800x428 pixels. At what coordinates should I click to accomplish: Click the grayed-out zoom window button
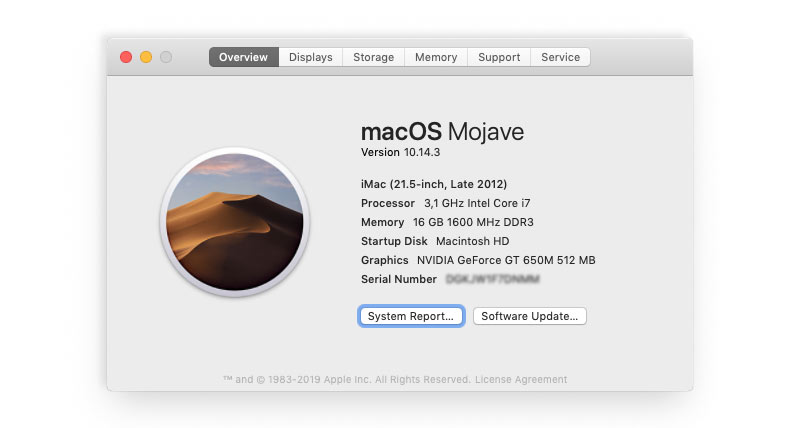tap(166, 57)
